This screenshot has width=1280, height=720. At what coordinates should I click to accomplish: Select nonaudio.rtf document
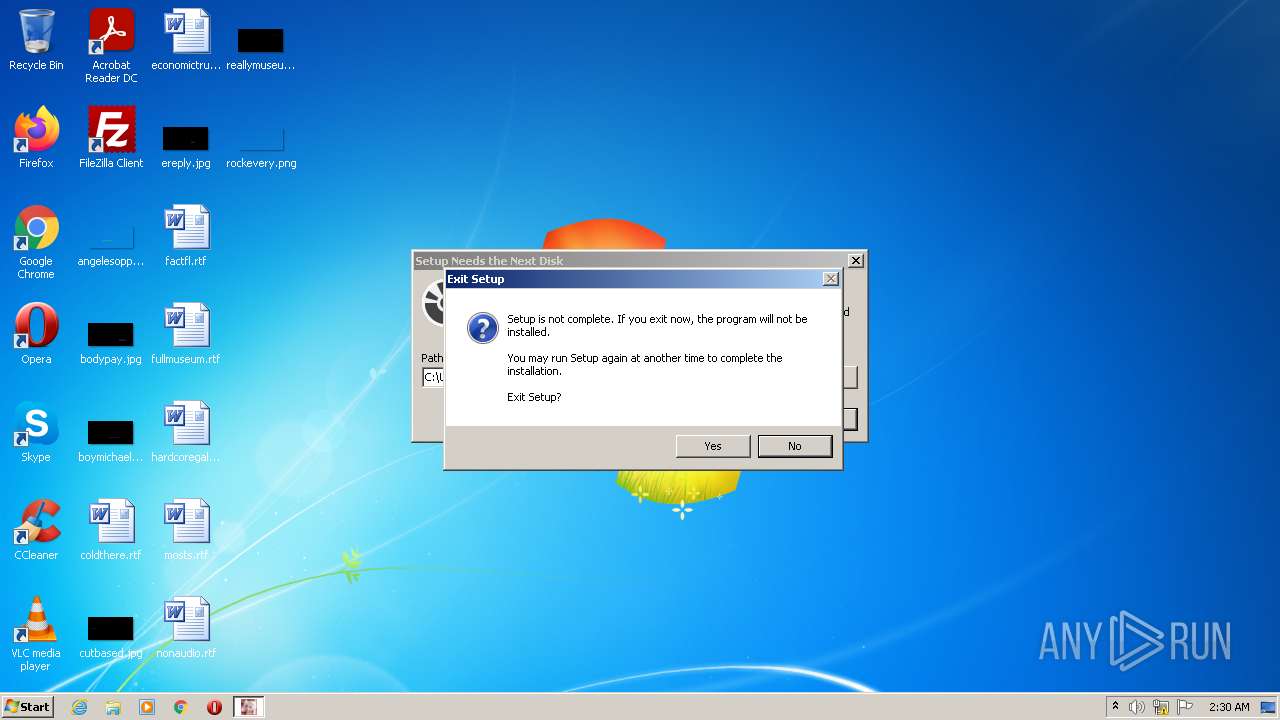[x=186, y=628]
